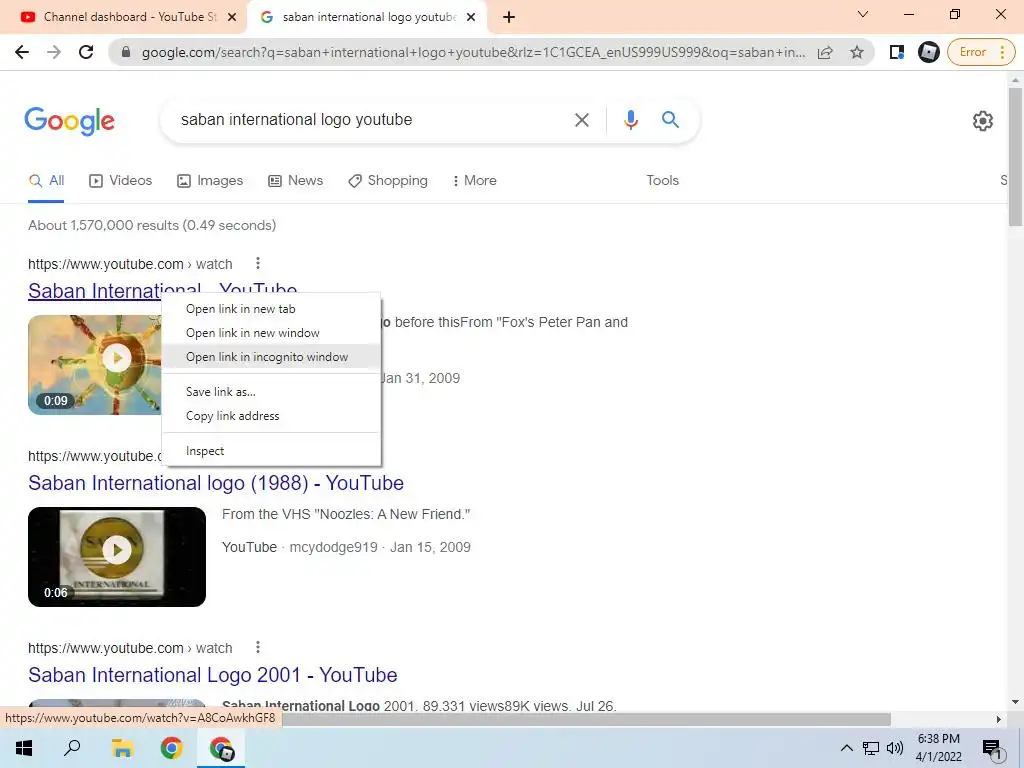This screenshot has width=1024, height=768.
Task: Share this page via address bar icon
Action: click(x=825, y=52)
